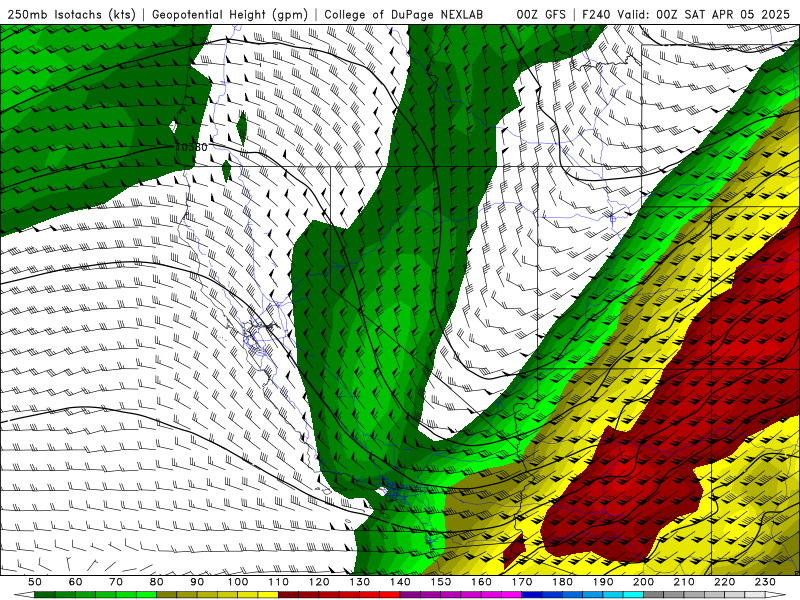Click the '250mb Isotachs (kts)' title text
This screenshot has height=600, width=800.
72,15
